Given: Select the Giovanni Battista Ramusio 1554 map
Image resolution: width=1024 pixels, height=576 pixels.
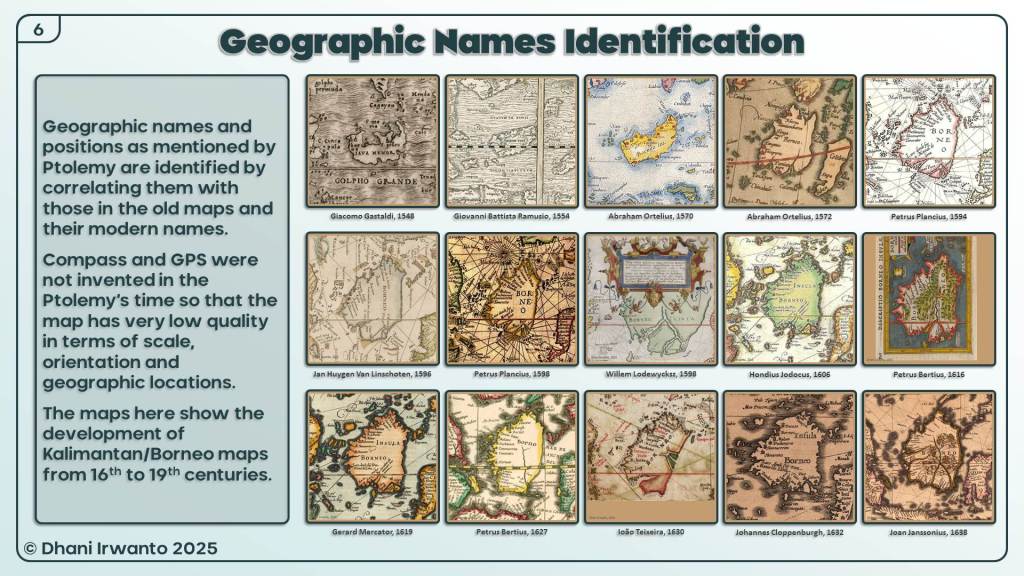Looking at the screenshot, I should pyautogui.click(x=511, y=141).
